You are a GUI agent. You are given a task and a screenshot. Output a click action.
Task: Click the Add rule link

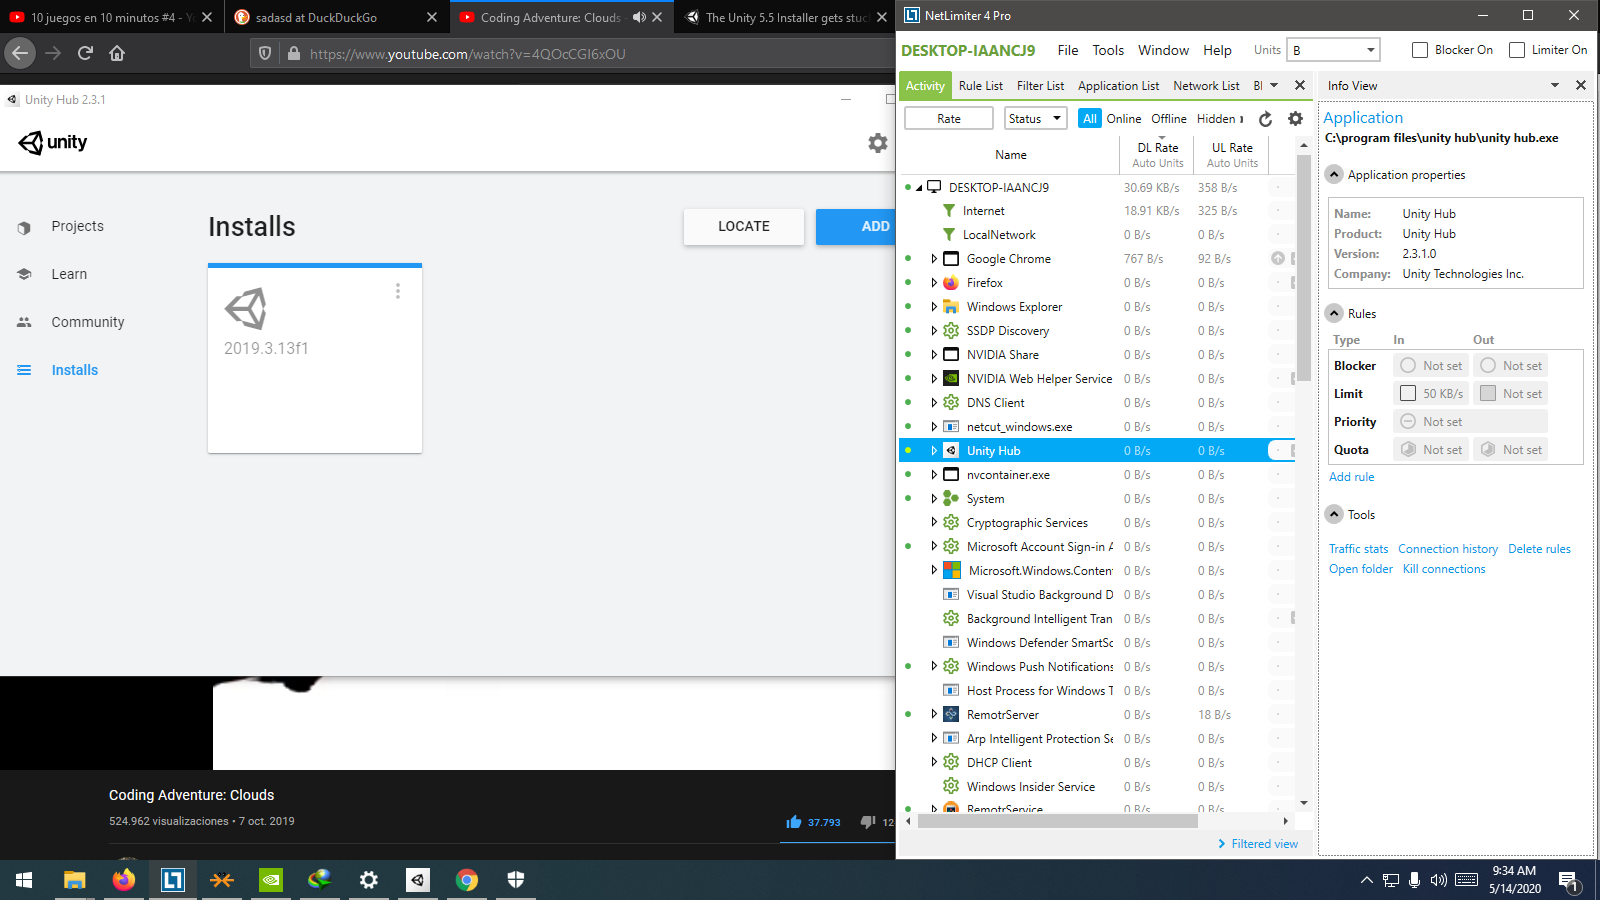point(1351,477)
